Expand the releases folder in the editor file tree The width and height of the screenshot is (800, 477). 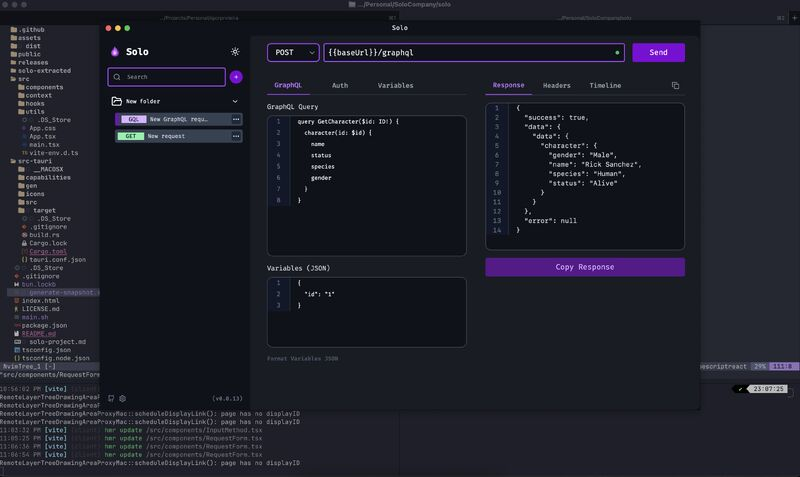click(29, 62)
